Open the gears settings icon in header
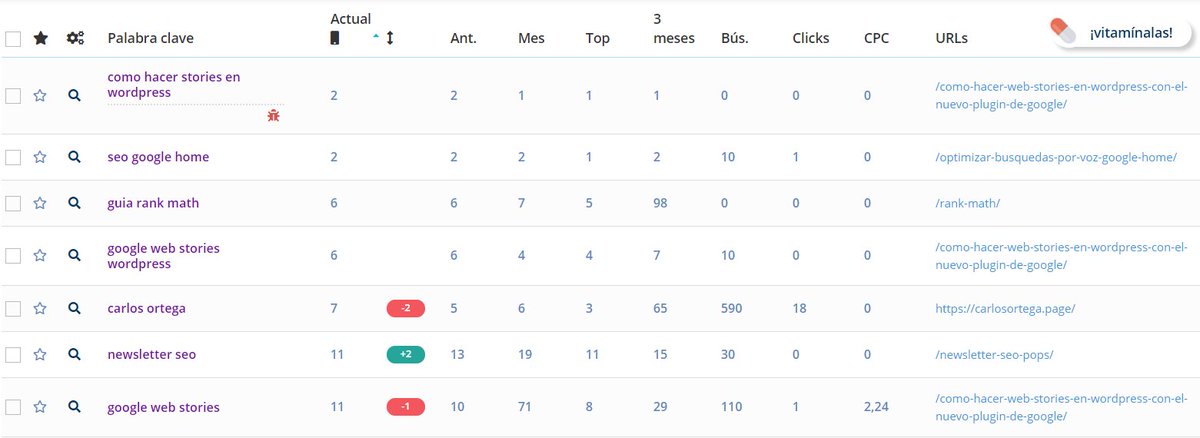The image size is (1200, 438). (x=75, y=38)
